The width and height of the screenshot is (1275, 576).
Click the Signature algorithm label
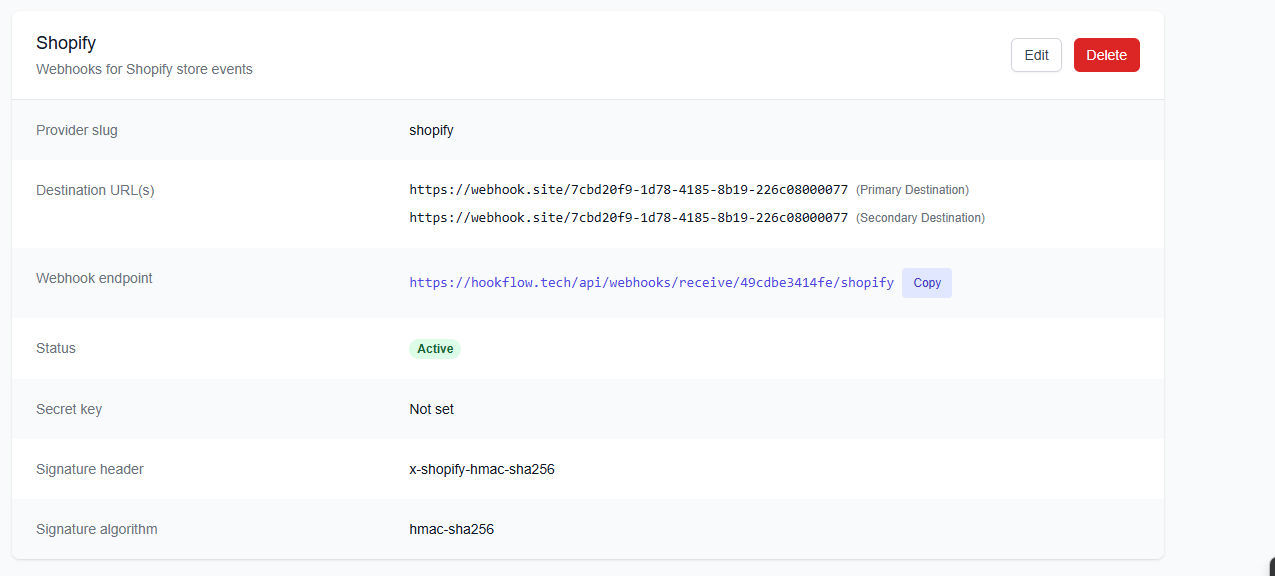[97, 529]
